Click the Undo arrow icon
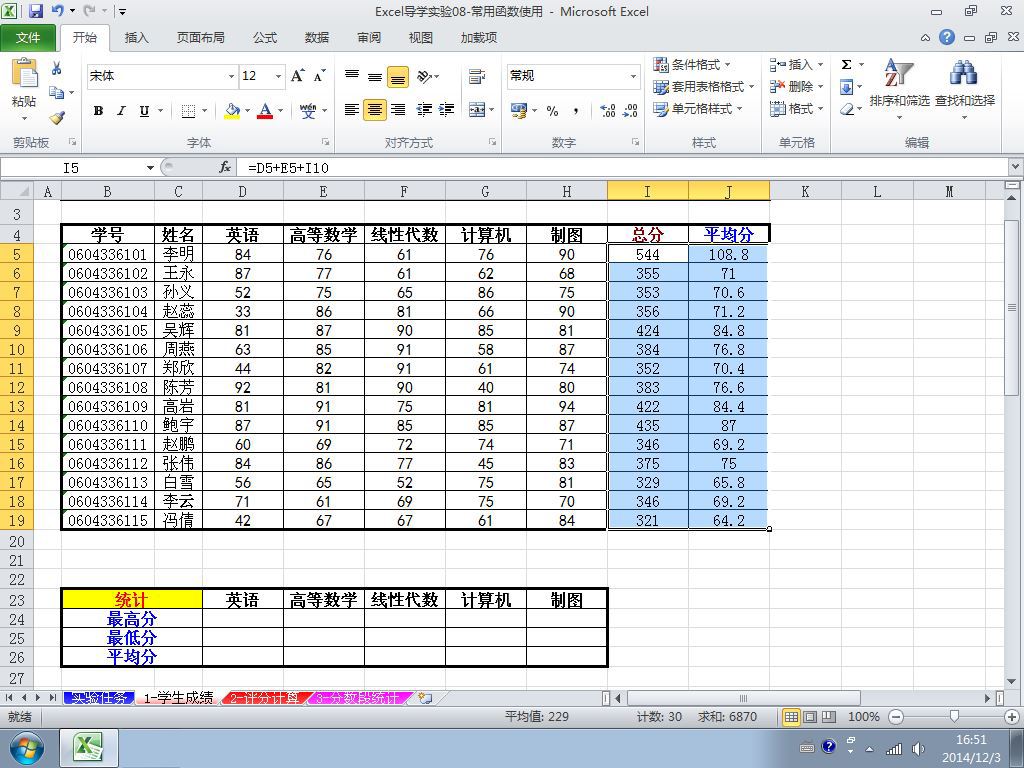1024x768 pixels. [x=57, y=11]
